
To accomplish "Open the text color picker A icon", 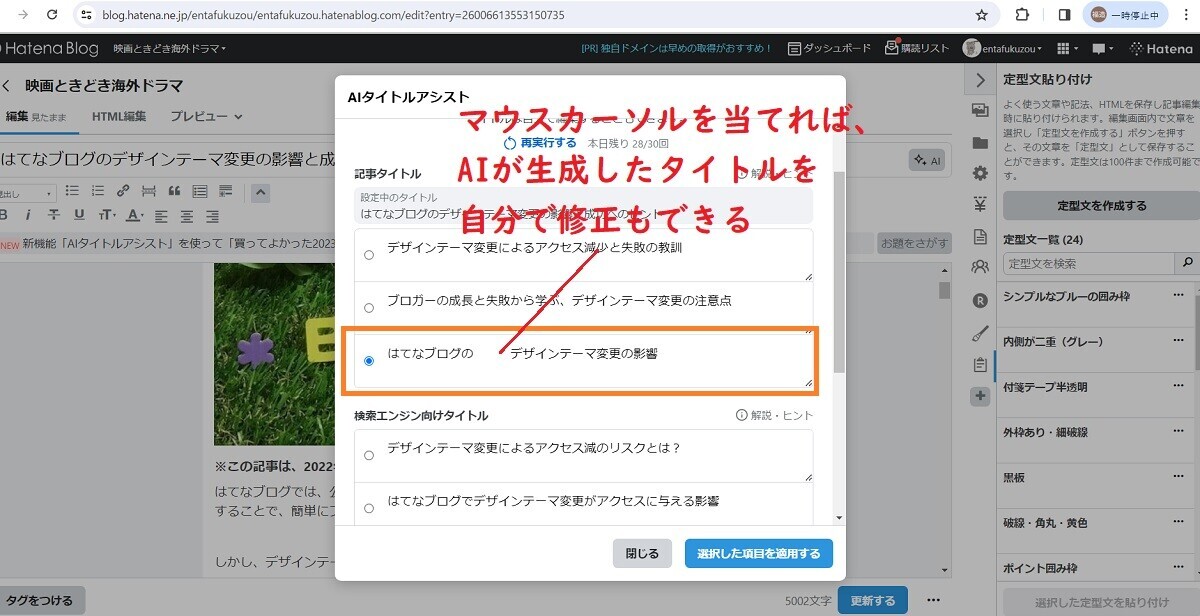I will coord(133,213).
